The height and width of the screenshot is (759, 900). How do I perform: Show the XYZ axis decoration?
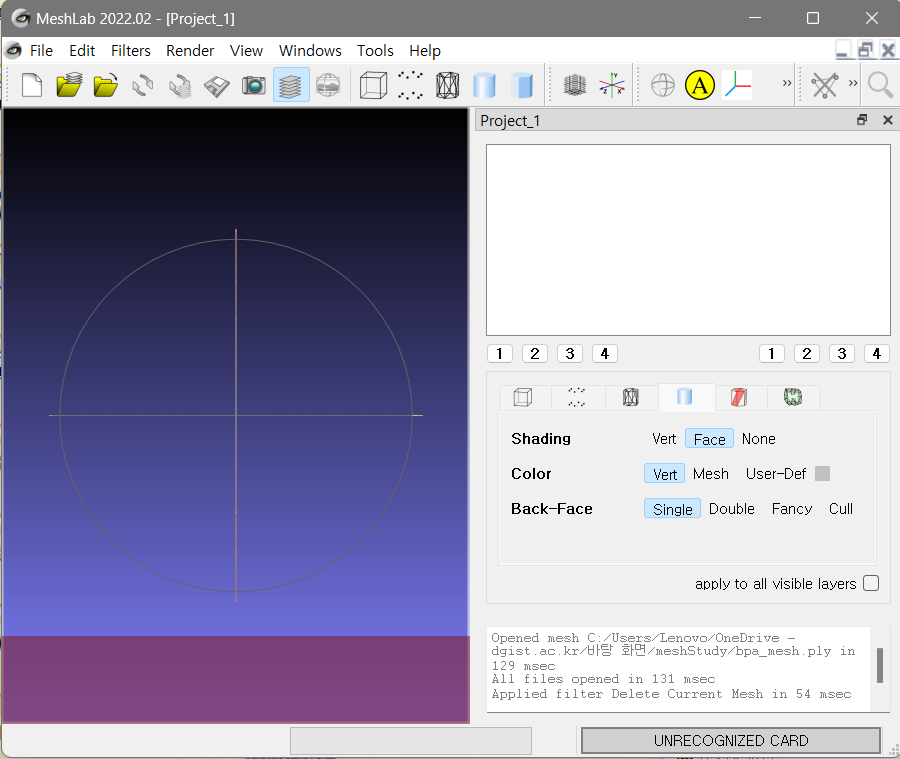(612, 86)
